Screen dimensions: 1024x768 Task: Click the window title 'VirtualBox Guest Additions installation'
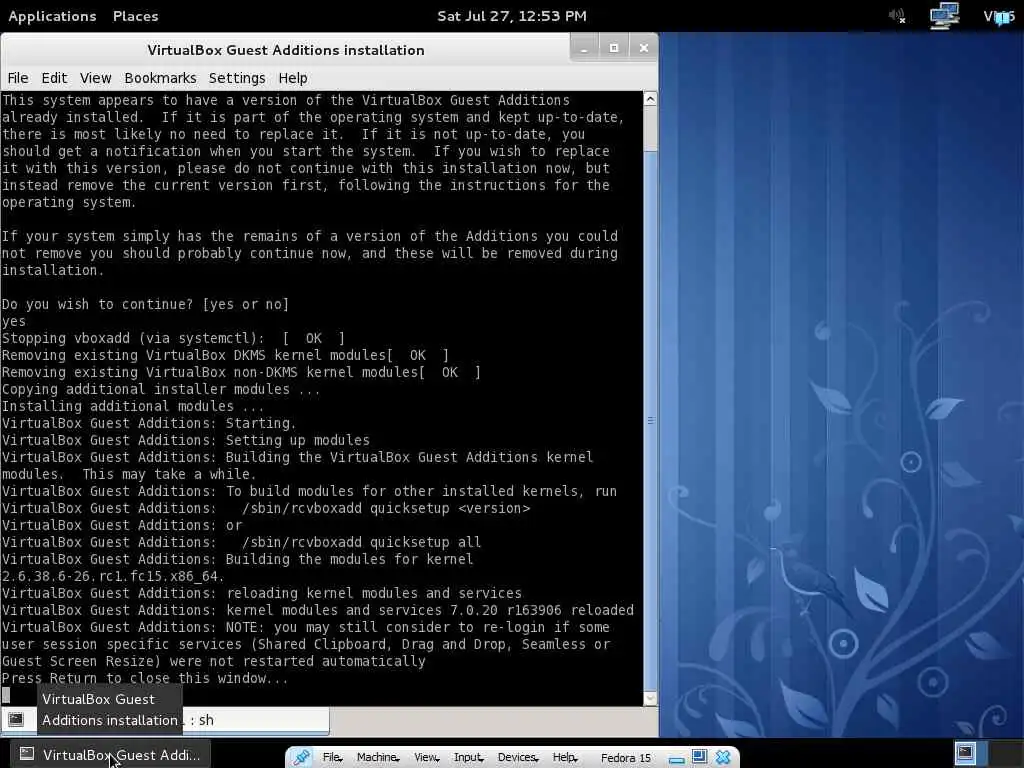point(285,50)
